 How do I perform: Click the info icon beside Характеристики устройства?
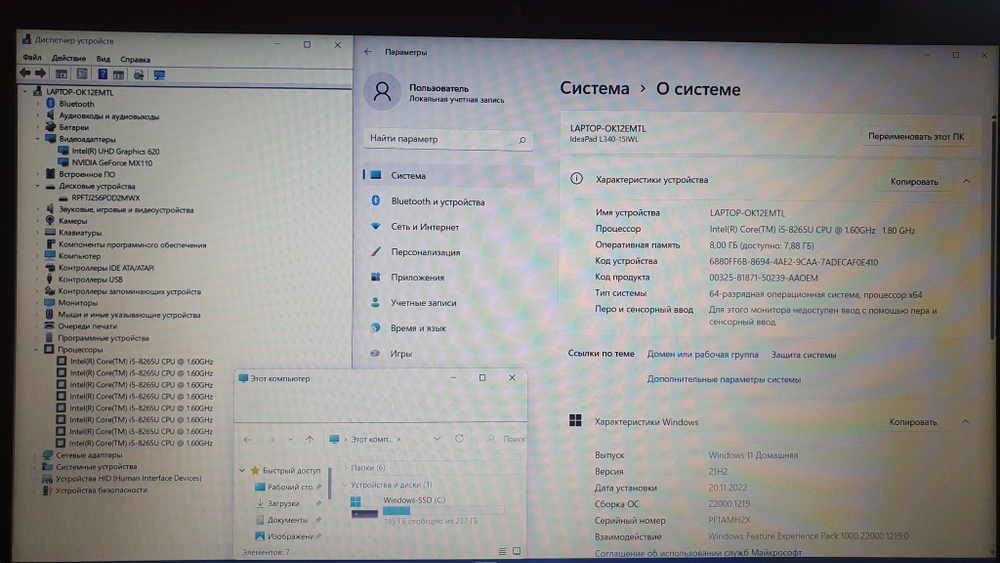click(576, 179)
